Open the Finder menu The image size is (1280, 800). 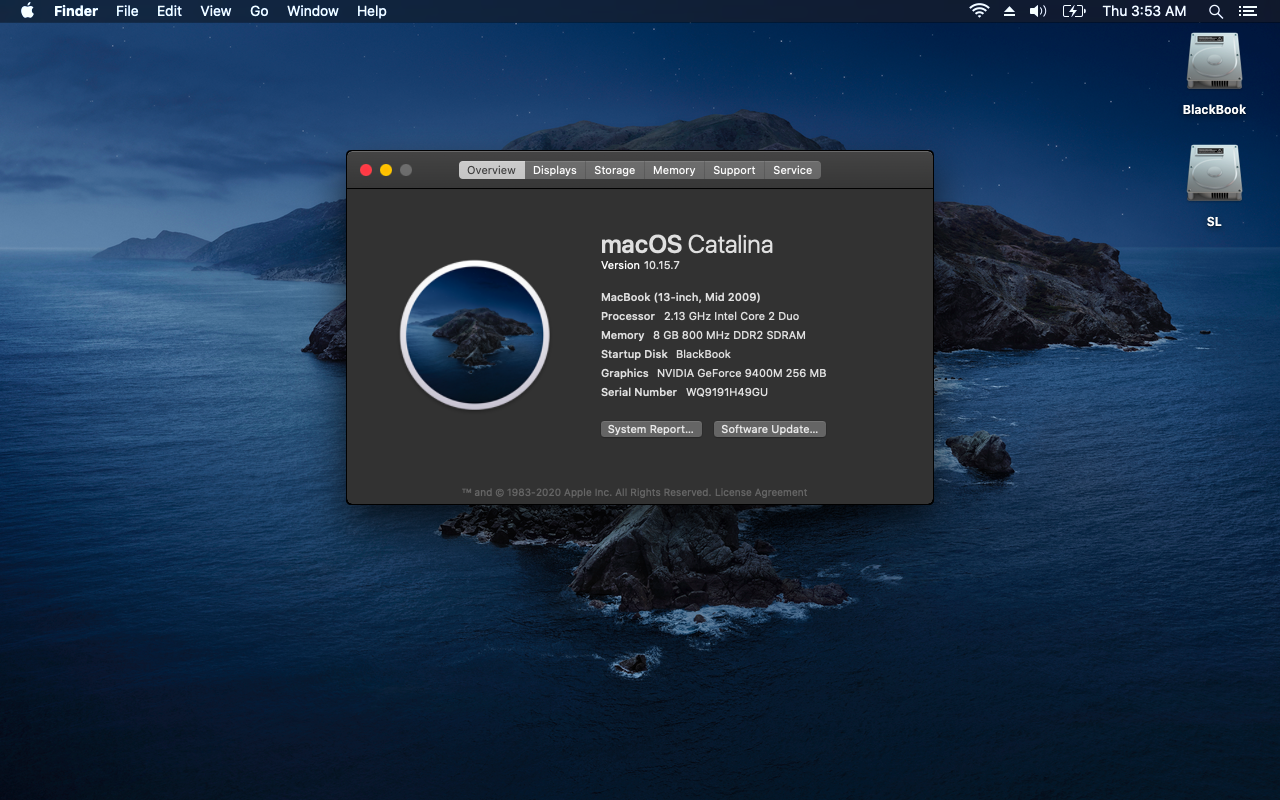[x=75, y=11]
